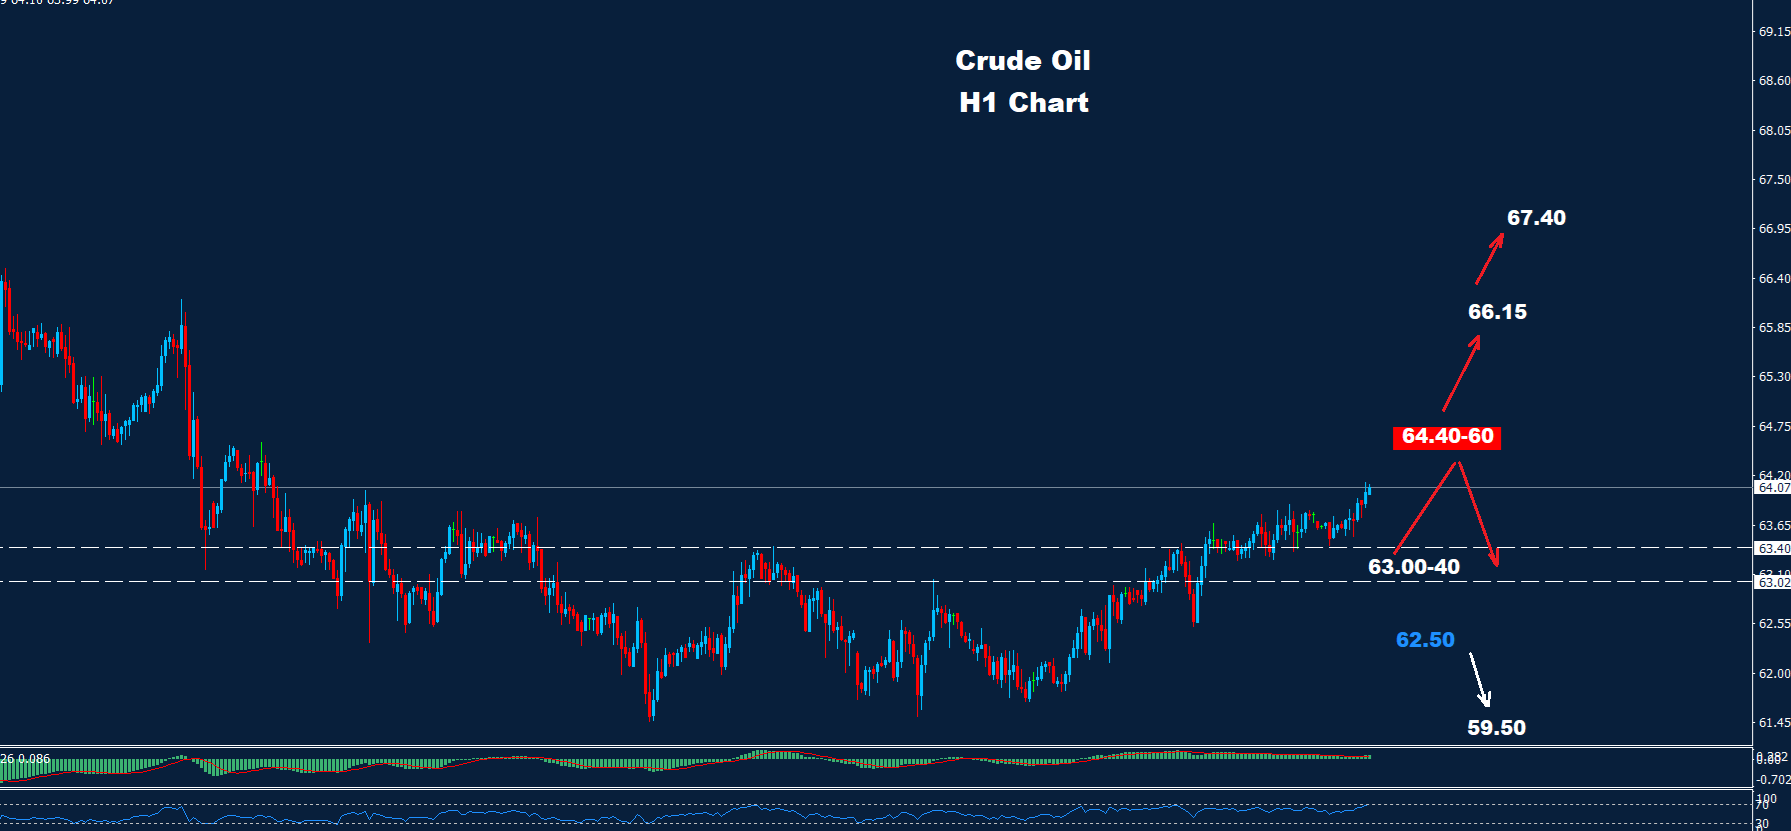The image size is (1791, 831).
Task: Click the latest blue candlestick at 64.07
Action: click(x=1367, y=491)
